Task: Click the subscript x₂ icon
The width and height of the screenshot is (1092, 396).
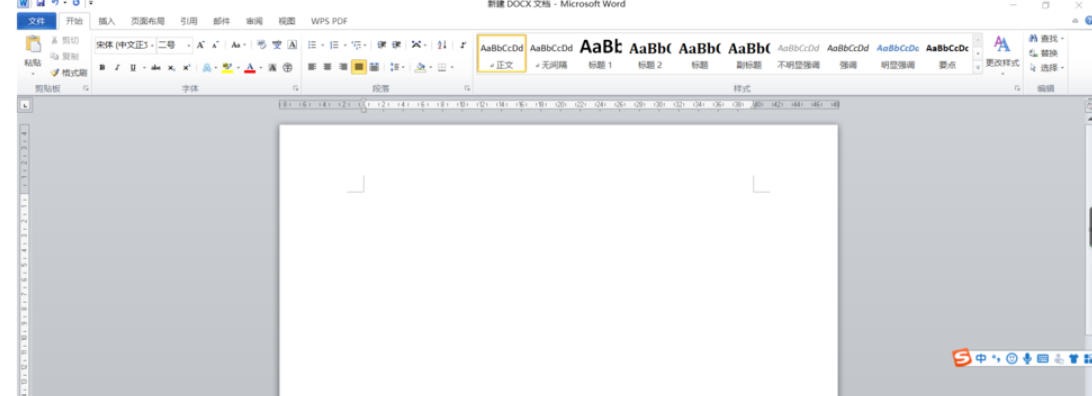Action: [171, 68]
